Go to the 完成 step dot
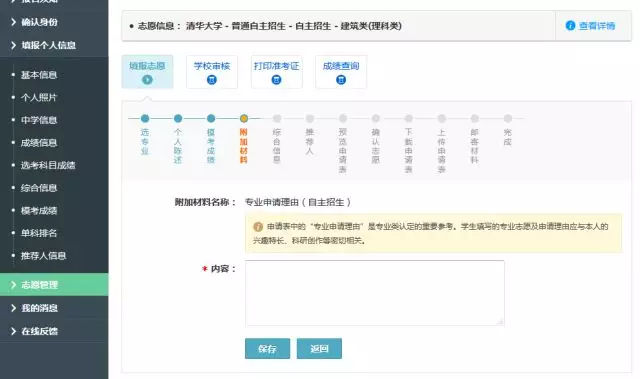 point(507,118)
